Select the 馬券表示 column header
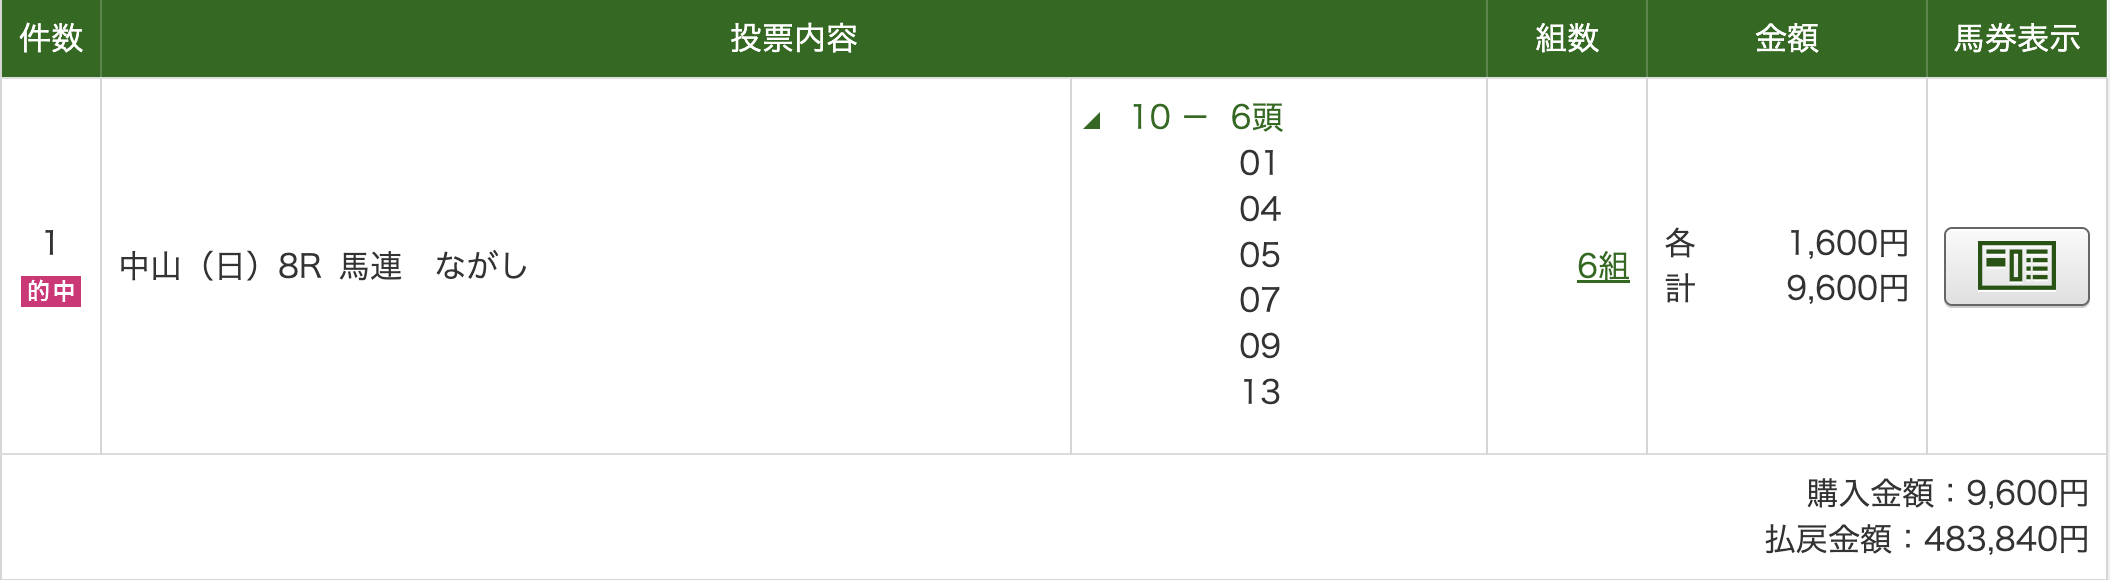The height and width of the screenshot is (580, 2110). [2016, 38]
